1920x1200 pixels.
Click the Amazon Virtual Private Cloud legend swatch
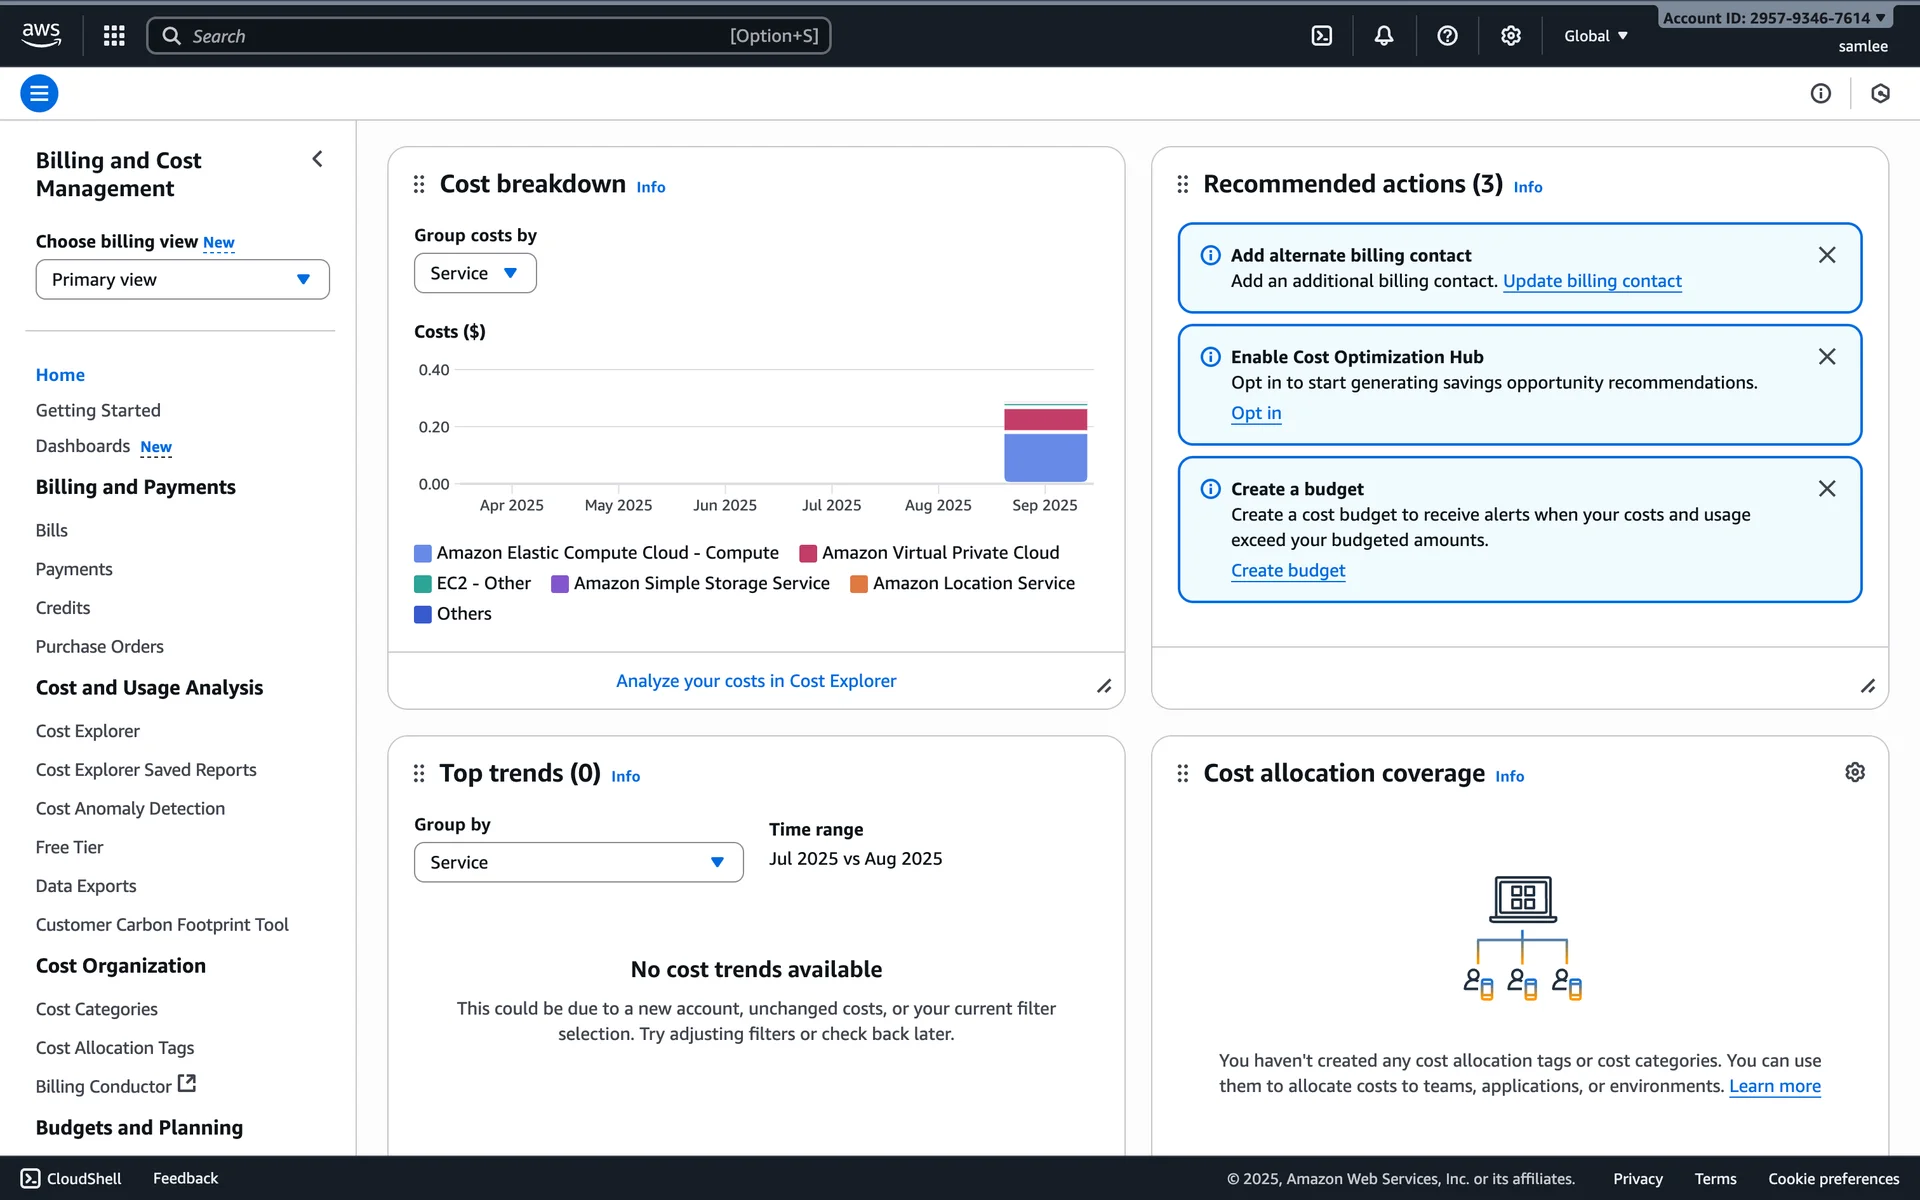[x=808, y=553]
